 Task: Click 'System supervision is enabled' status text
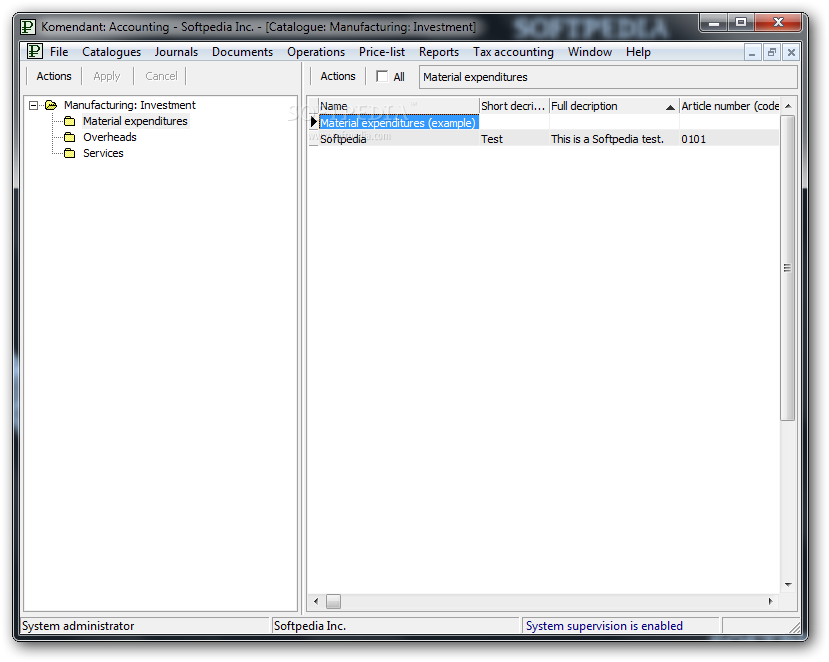click(x=604, y=626)
